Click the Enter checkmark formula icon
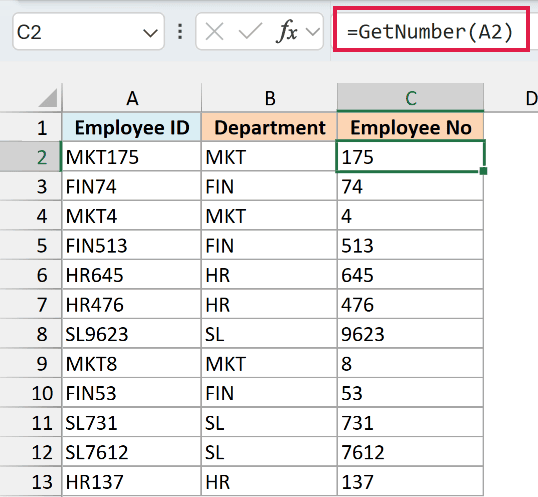 click(250, 32)
